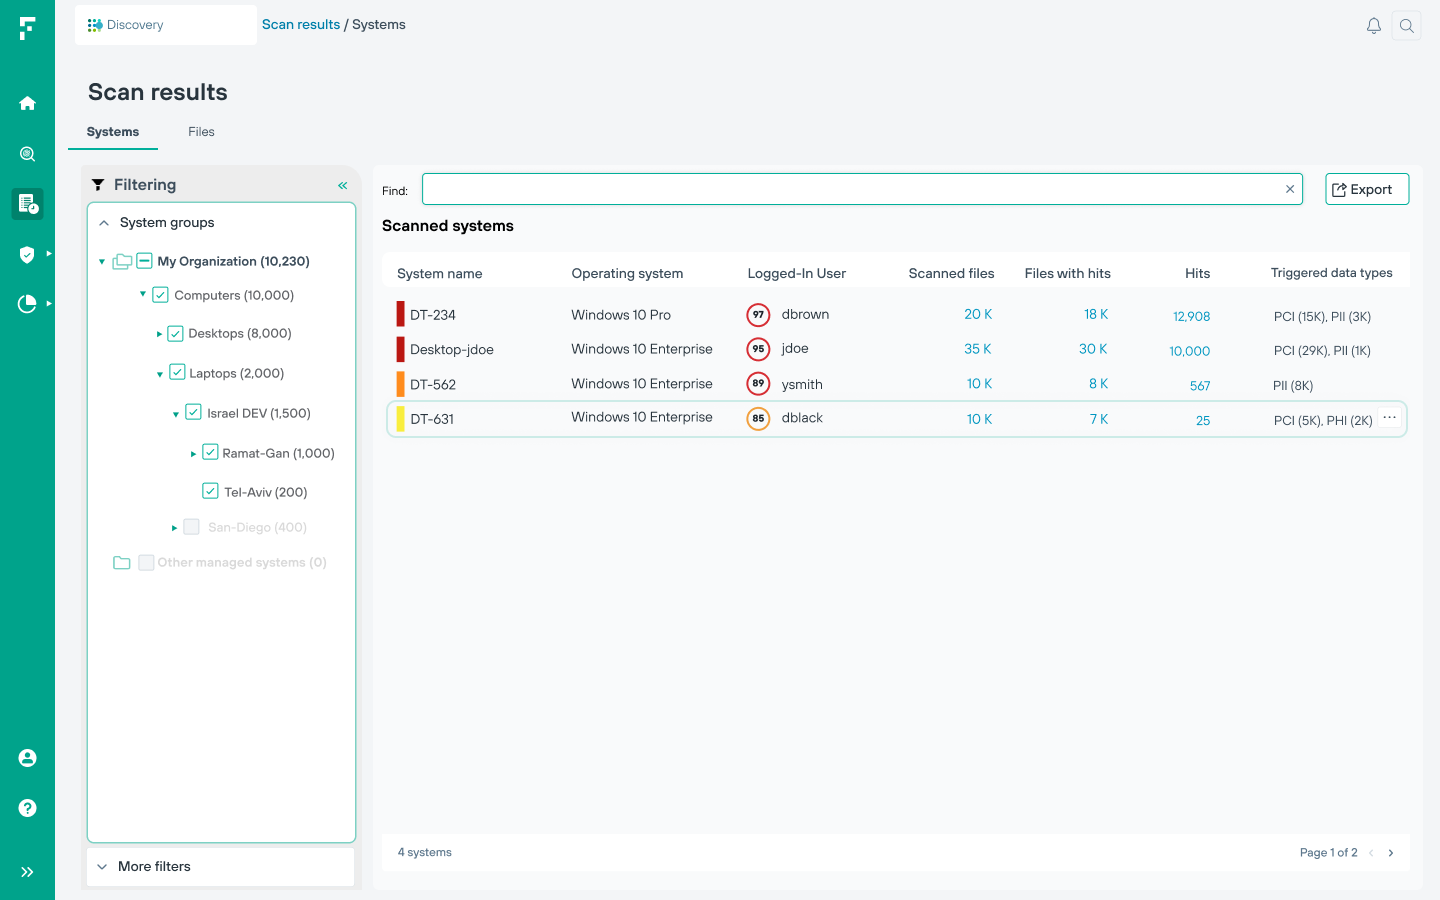Screen dimensions: 1440x900
Task: Open the scan results report icon in sidebar
Action: [27, 204]
